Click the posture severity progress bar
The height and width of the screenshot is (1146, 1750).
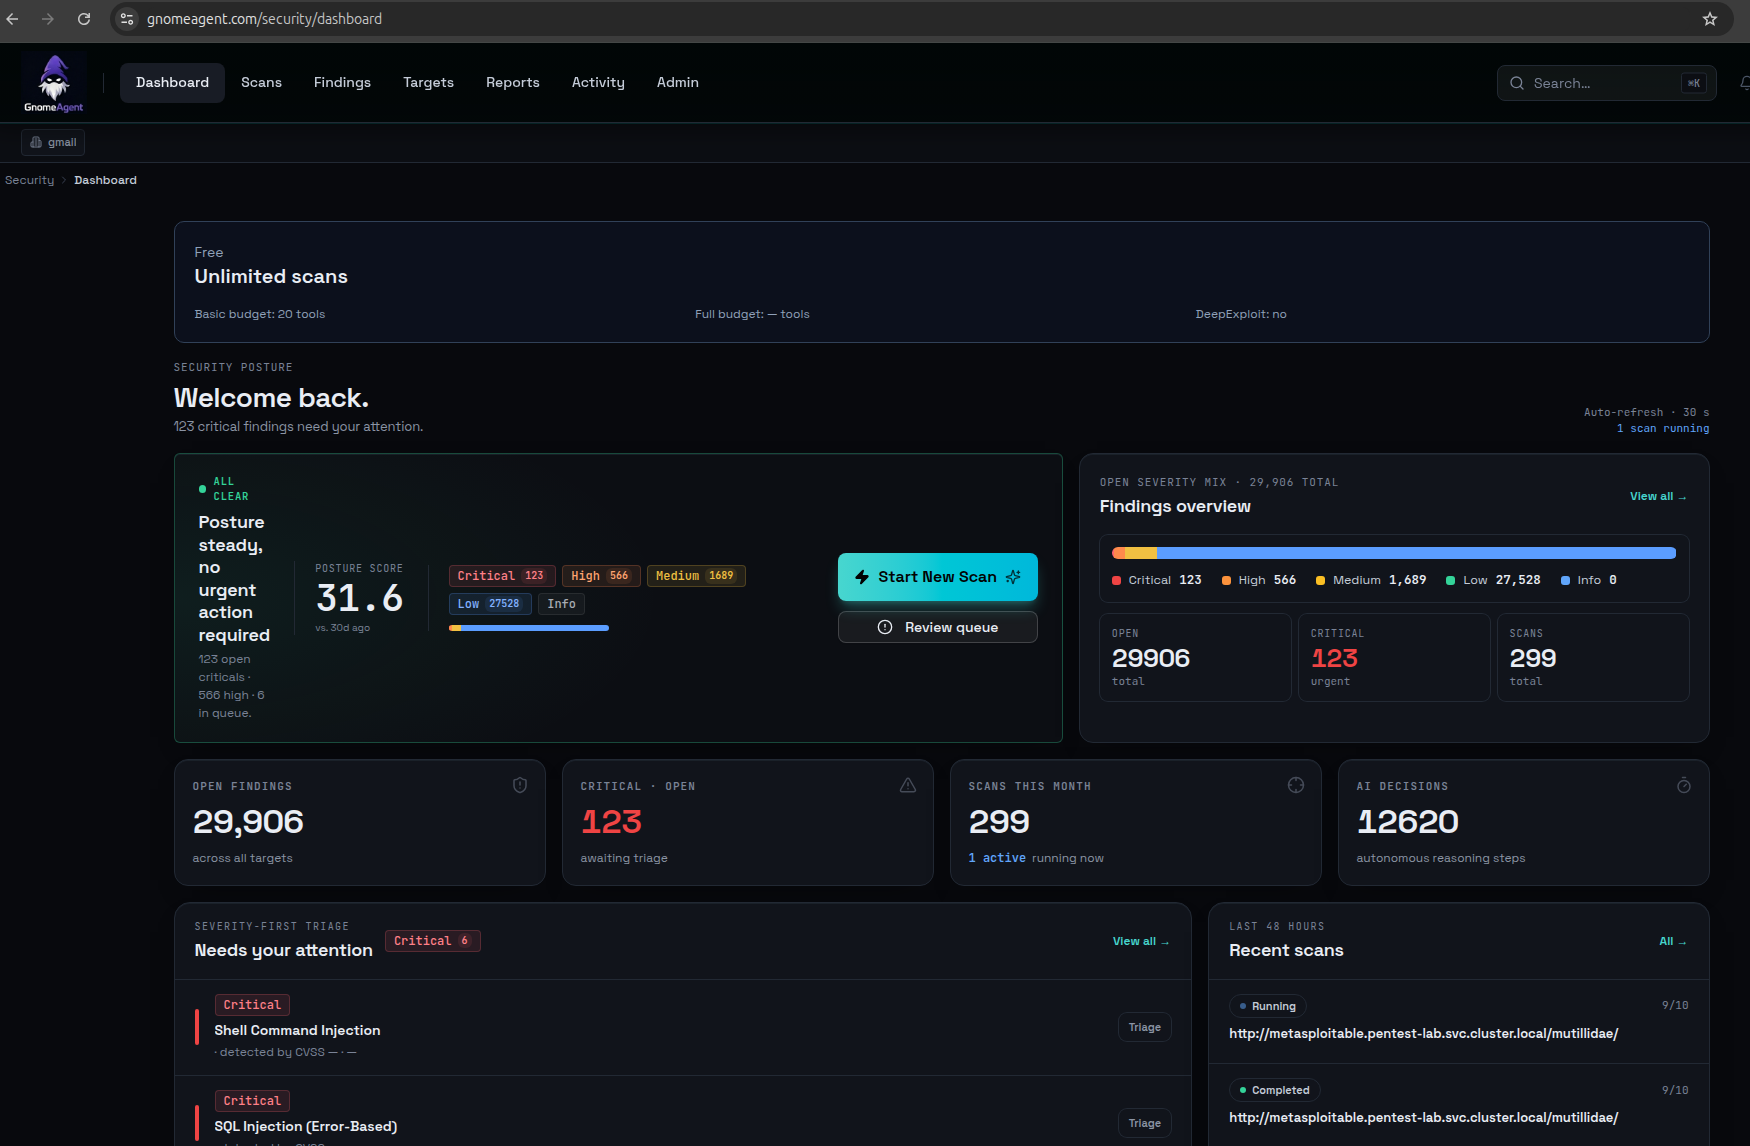(529, 628)
